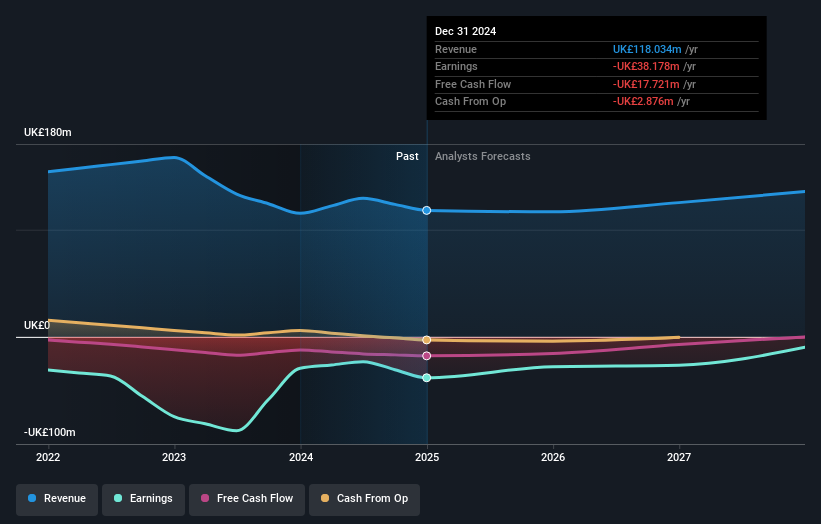Click the -UK£2.876m cash from op value
Image resolution: width=821 pixels, height=524 pixels.
point(643,102)
